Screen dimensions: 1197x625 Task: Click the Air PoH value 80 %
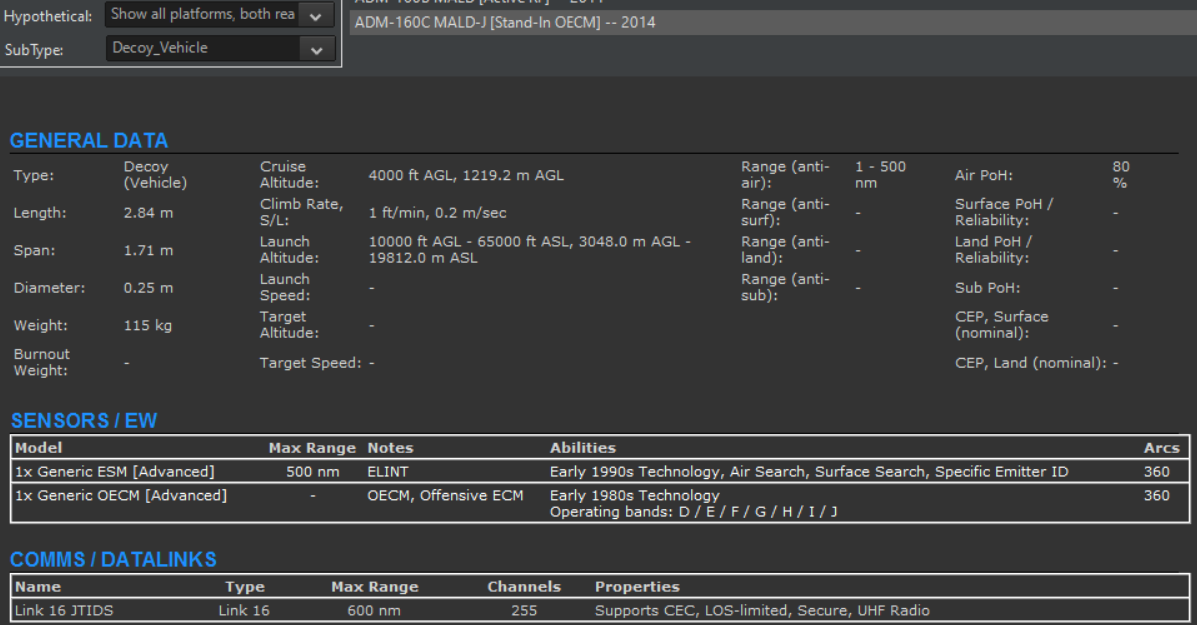point(1121,175)
